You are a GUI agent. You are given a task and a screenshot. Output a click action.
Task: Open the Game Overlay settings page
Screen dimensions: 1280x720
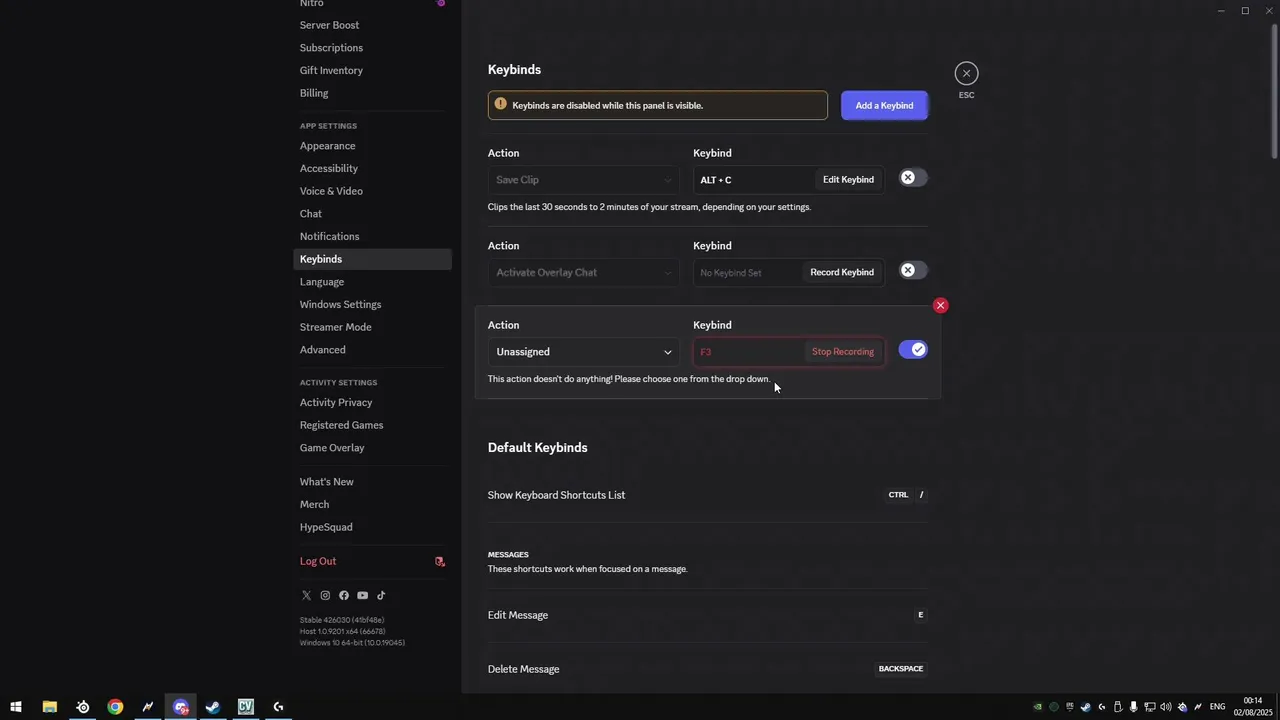[x=332, y=448]
